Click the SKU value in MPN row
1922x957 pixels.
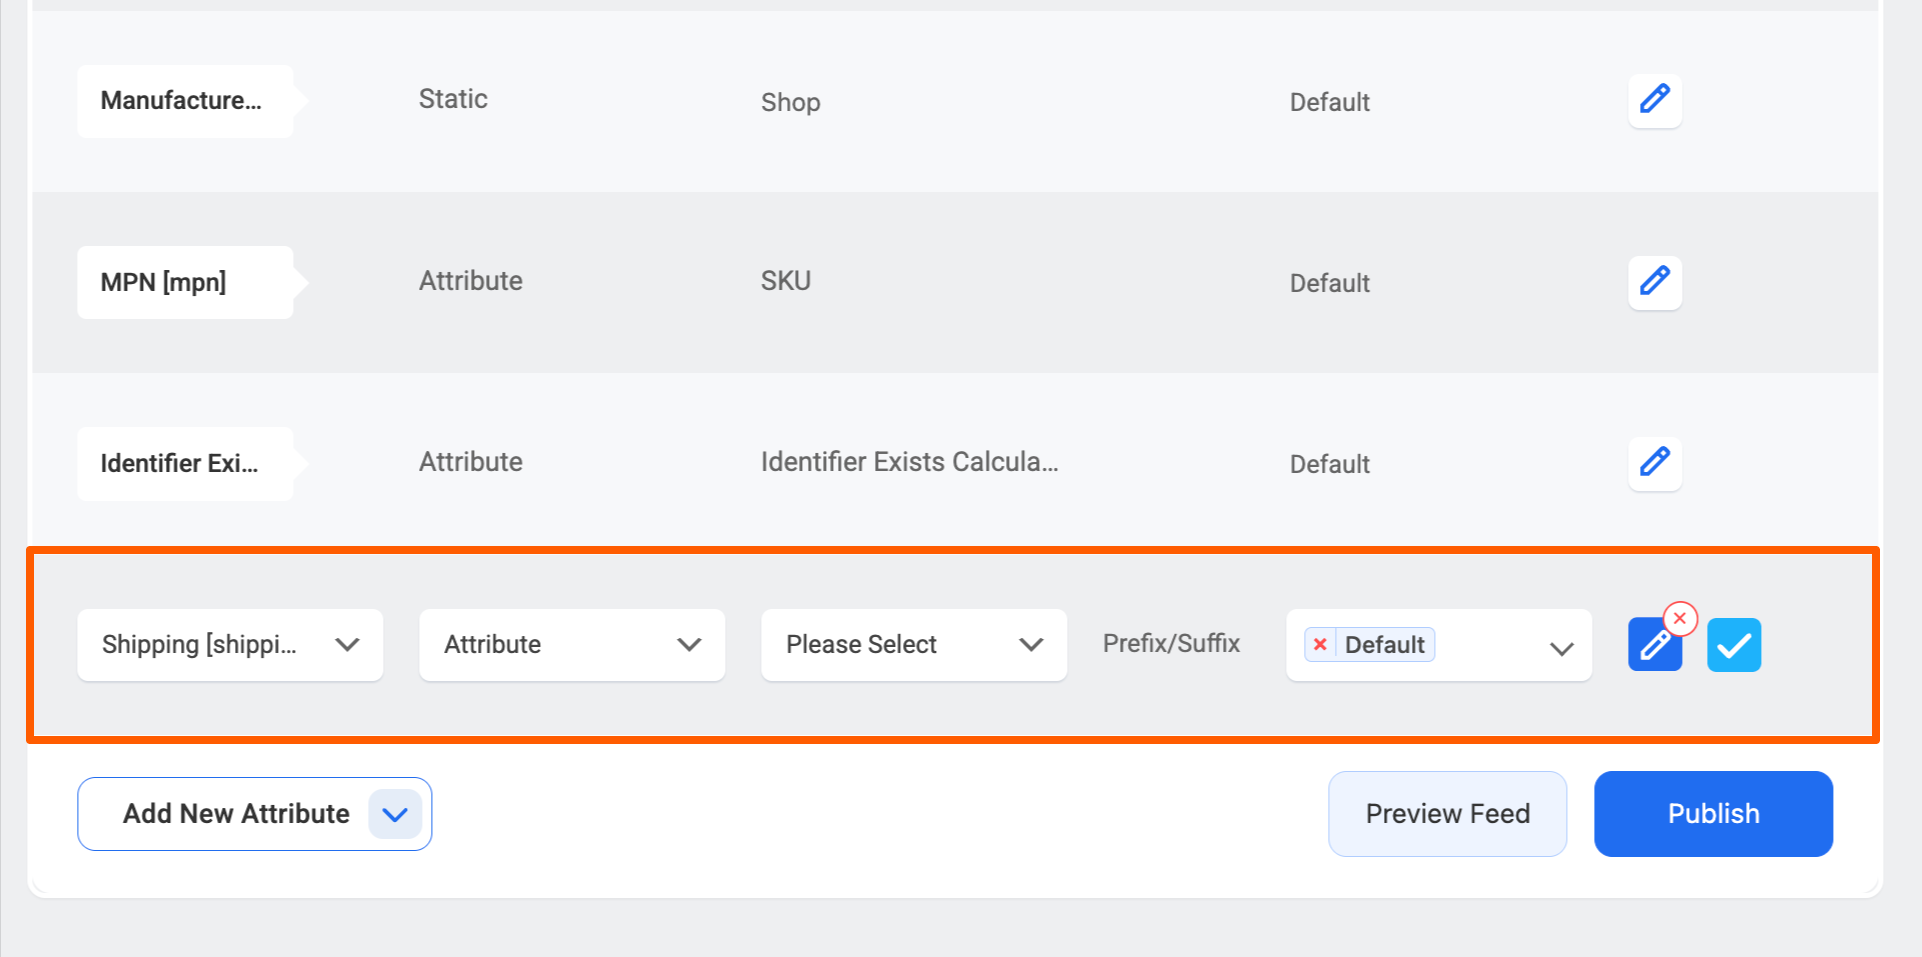pyautogui.click(x=785, y=281)
